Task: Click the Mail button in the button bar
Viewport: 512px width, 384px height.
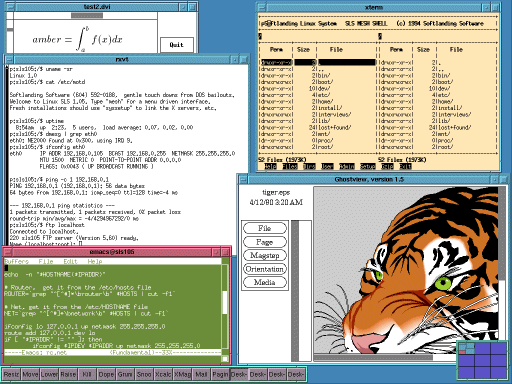Action: (x=201, y=374)
